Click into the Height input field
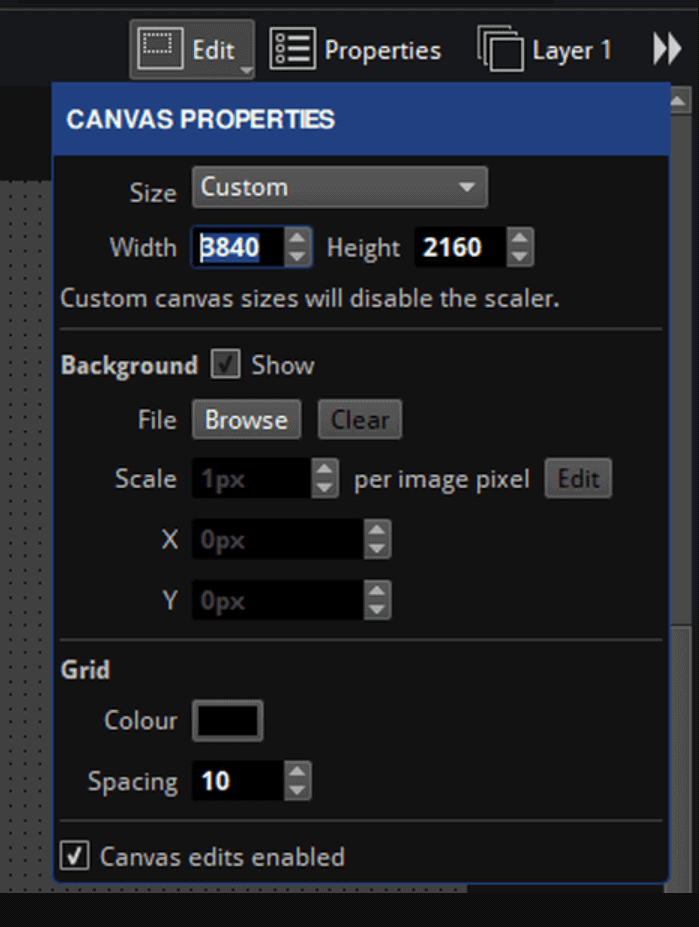 (460, 247)
